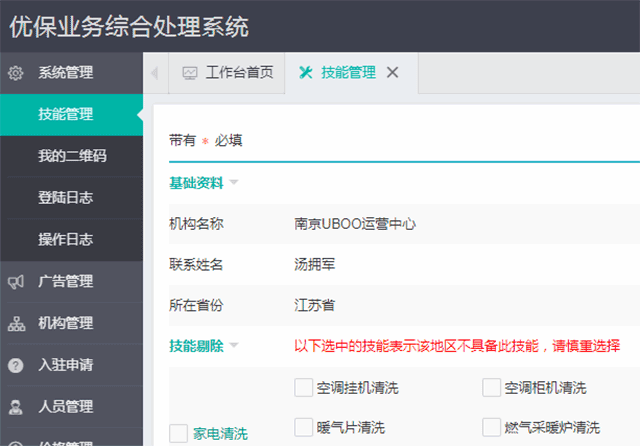
Task: Open 我的二维码 in the sidebar
Action: (72, 156)
